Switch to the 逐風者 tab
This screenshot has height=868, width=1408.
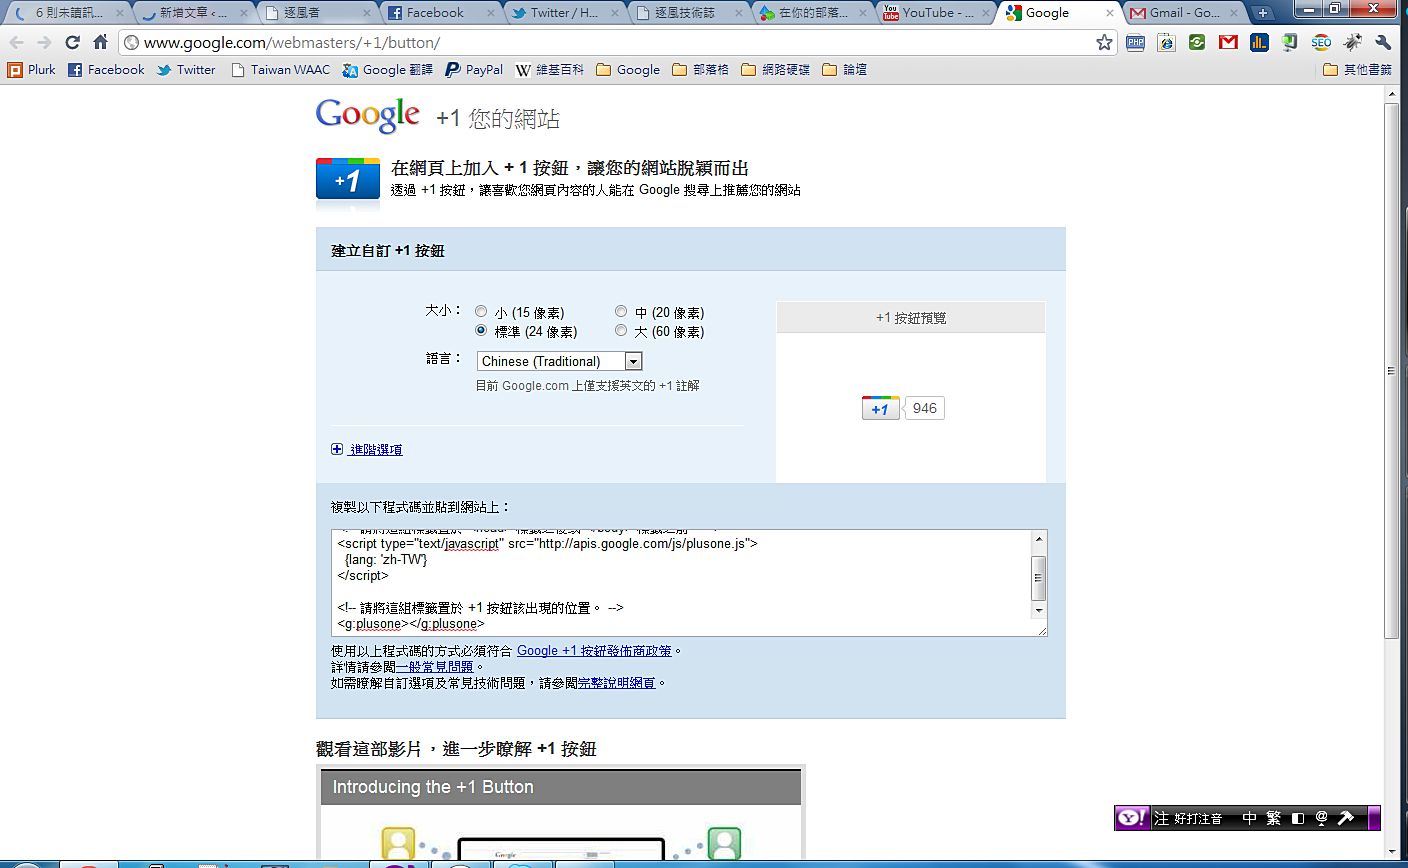315,13
